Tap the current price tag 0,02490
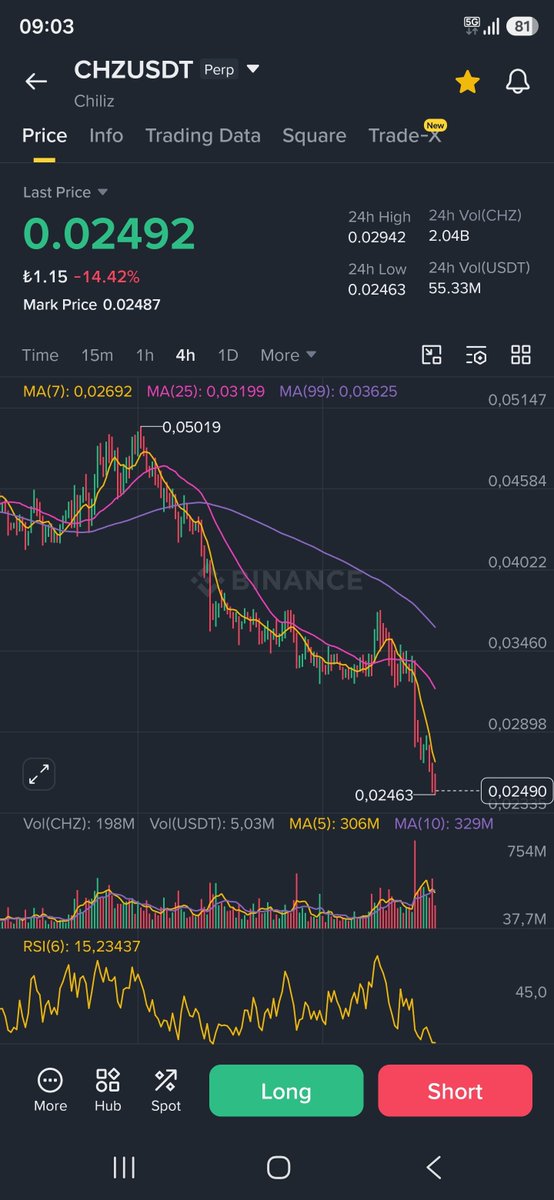Viewport: 554px width, 1200px height. 516,791
